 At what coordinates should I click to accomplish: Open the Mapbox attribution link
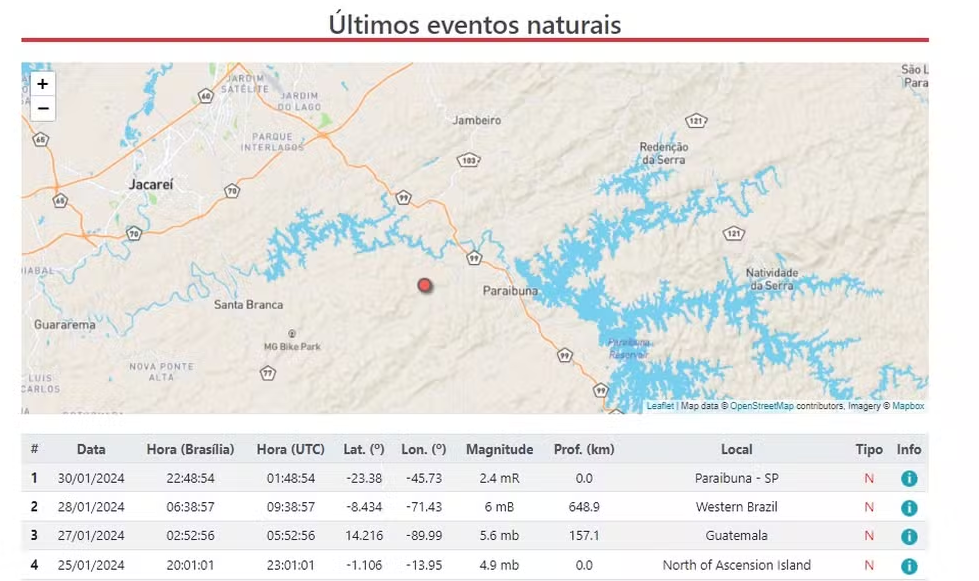(908, 407)
